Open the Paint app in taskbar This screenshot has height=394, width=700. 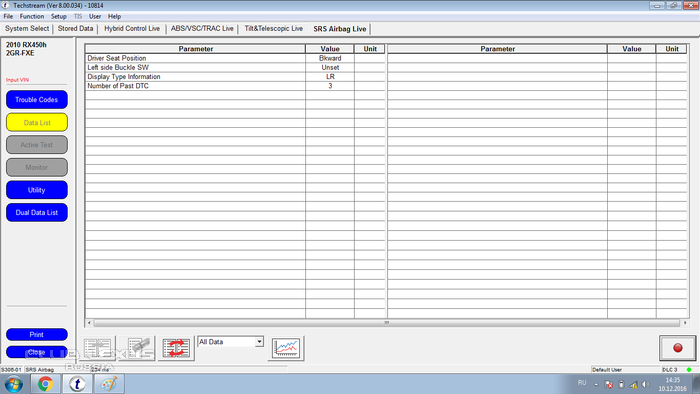point(109,384)
